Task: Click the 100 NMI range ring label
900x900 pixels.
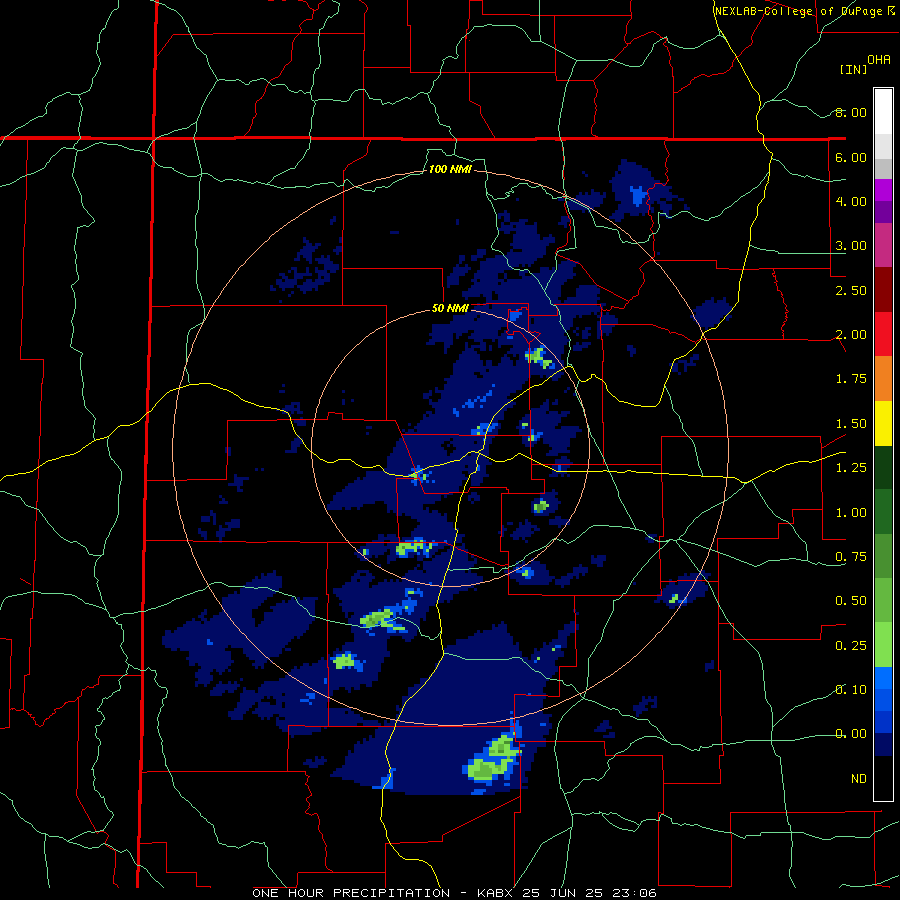Action: pyautogui.click(x=450, y=169)
